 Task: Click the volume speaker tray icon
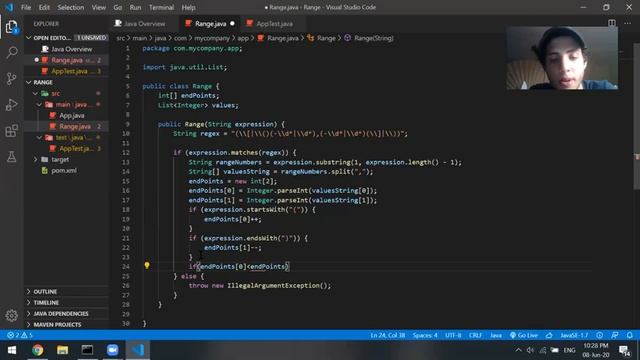coord(530,350)
